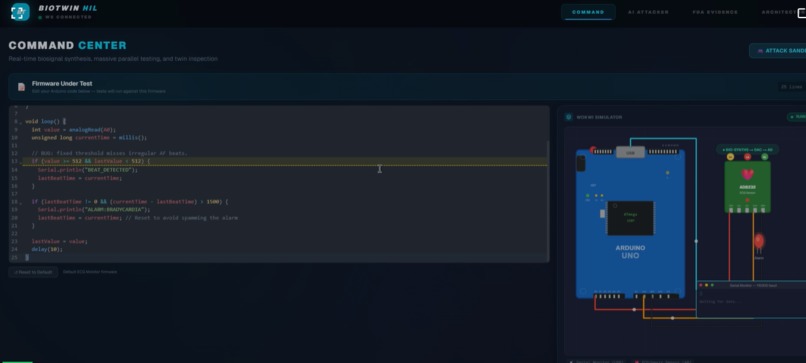Click the green pin badge above the AD8232 module

[x=764, y=157]
